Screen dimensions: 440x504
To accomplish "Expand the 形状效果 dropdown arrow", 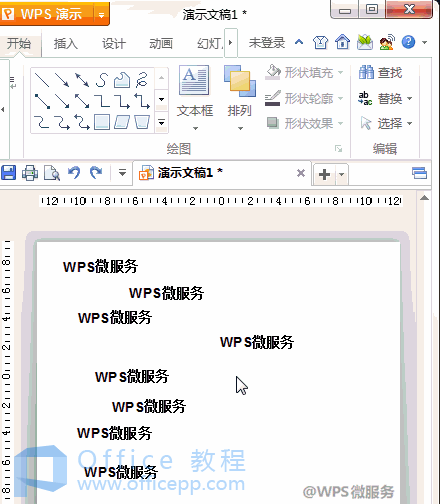I will pyautogui.click(x=340, y=124).
